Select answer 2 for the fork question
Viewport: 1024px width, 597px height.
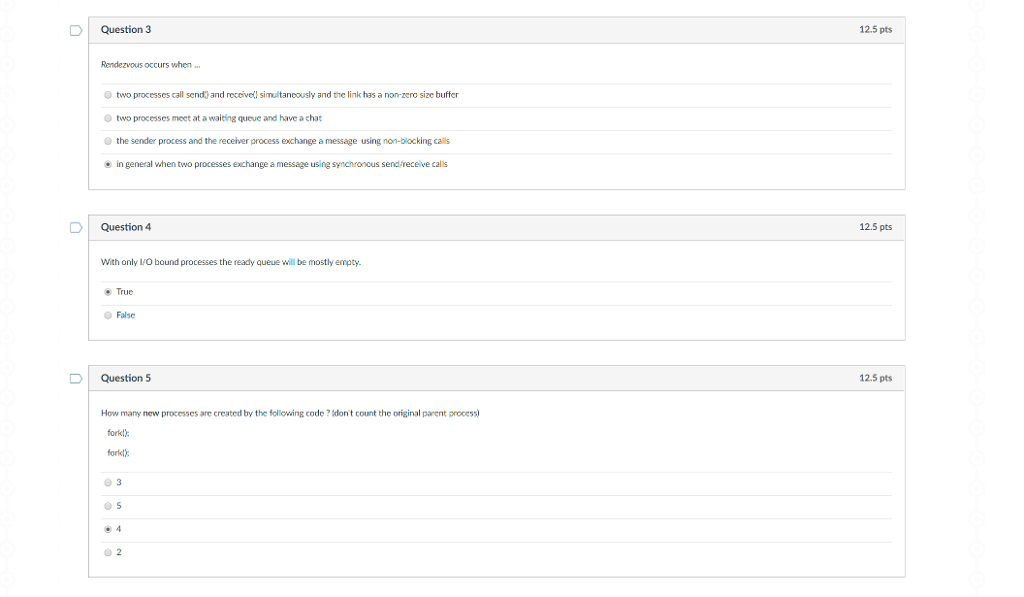[108, 551]
